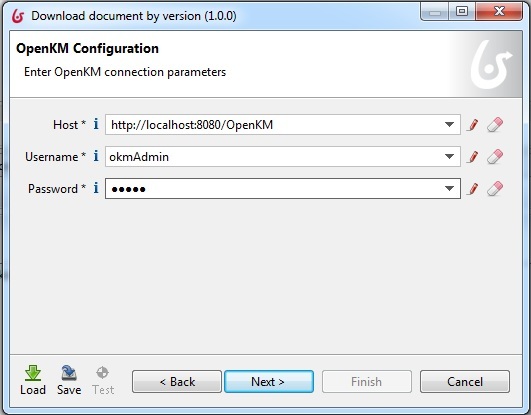The width and height of the screenshot is (531, 415).
Task: Click the info icon next to Password
Action: 96,188
